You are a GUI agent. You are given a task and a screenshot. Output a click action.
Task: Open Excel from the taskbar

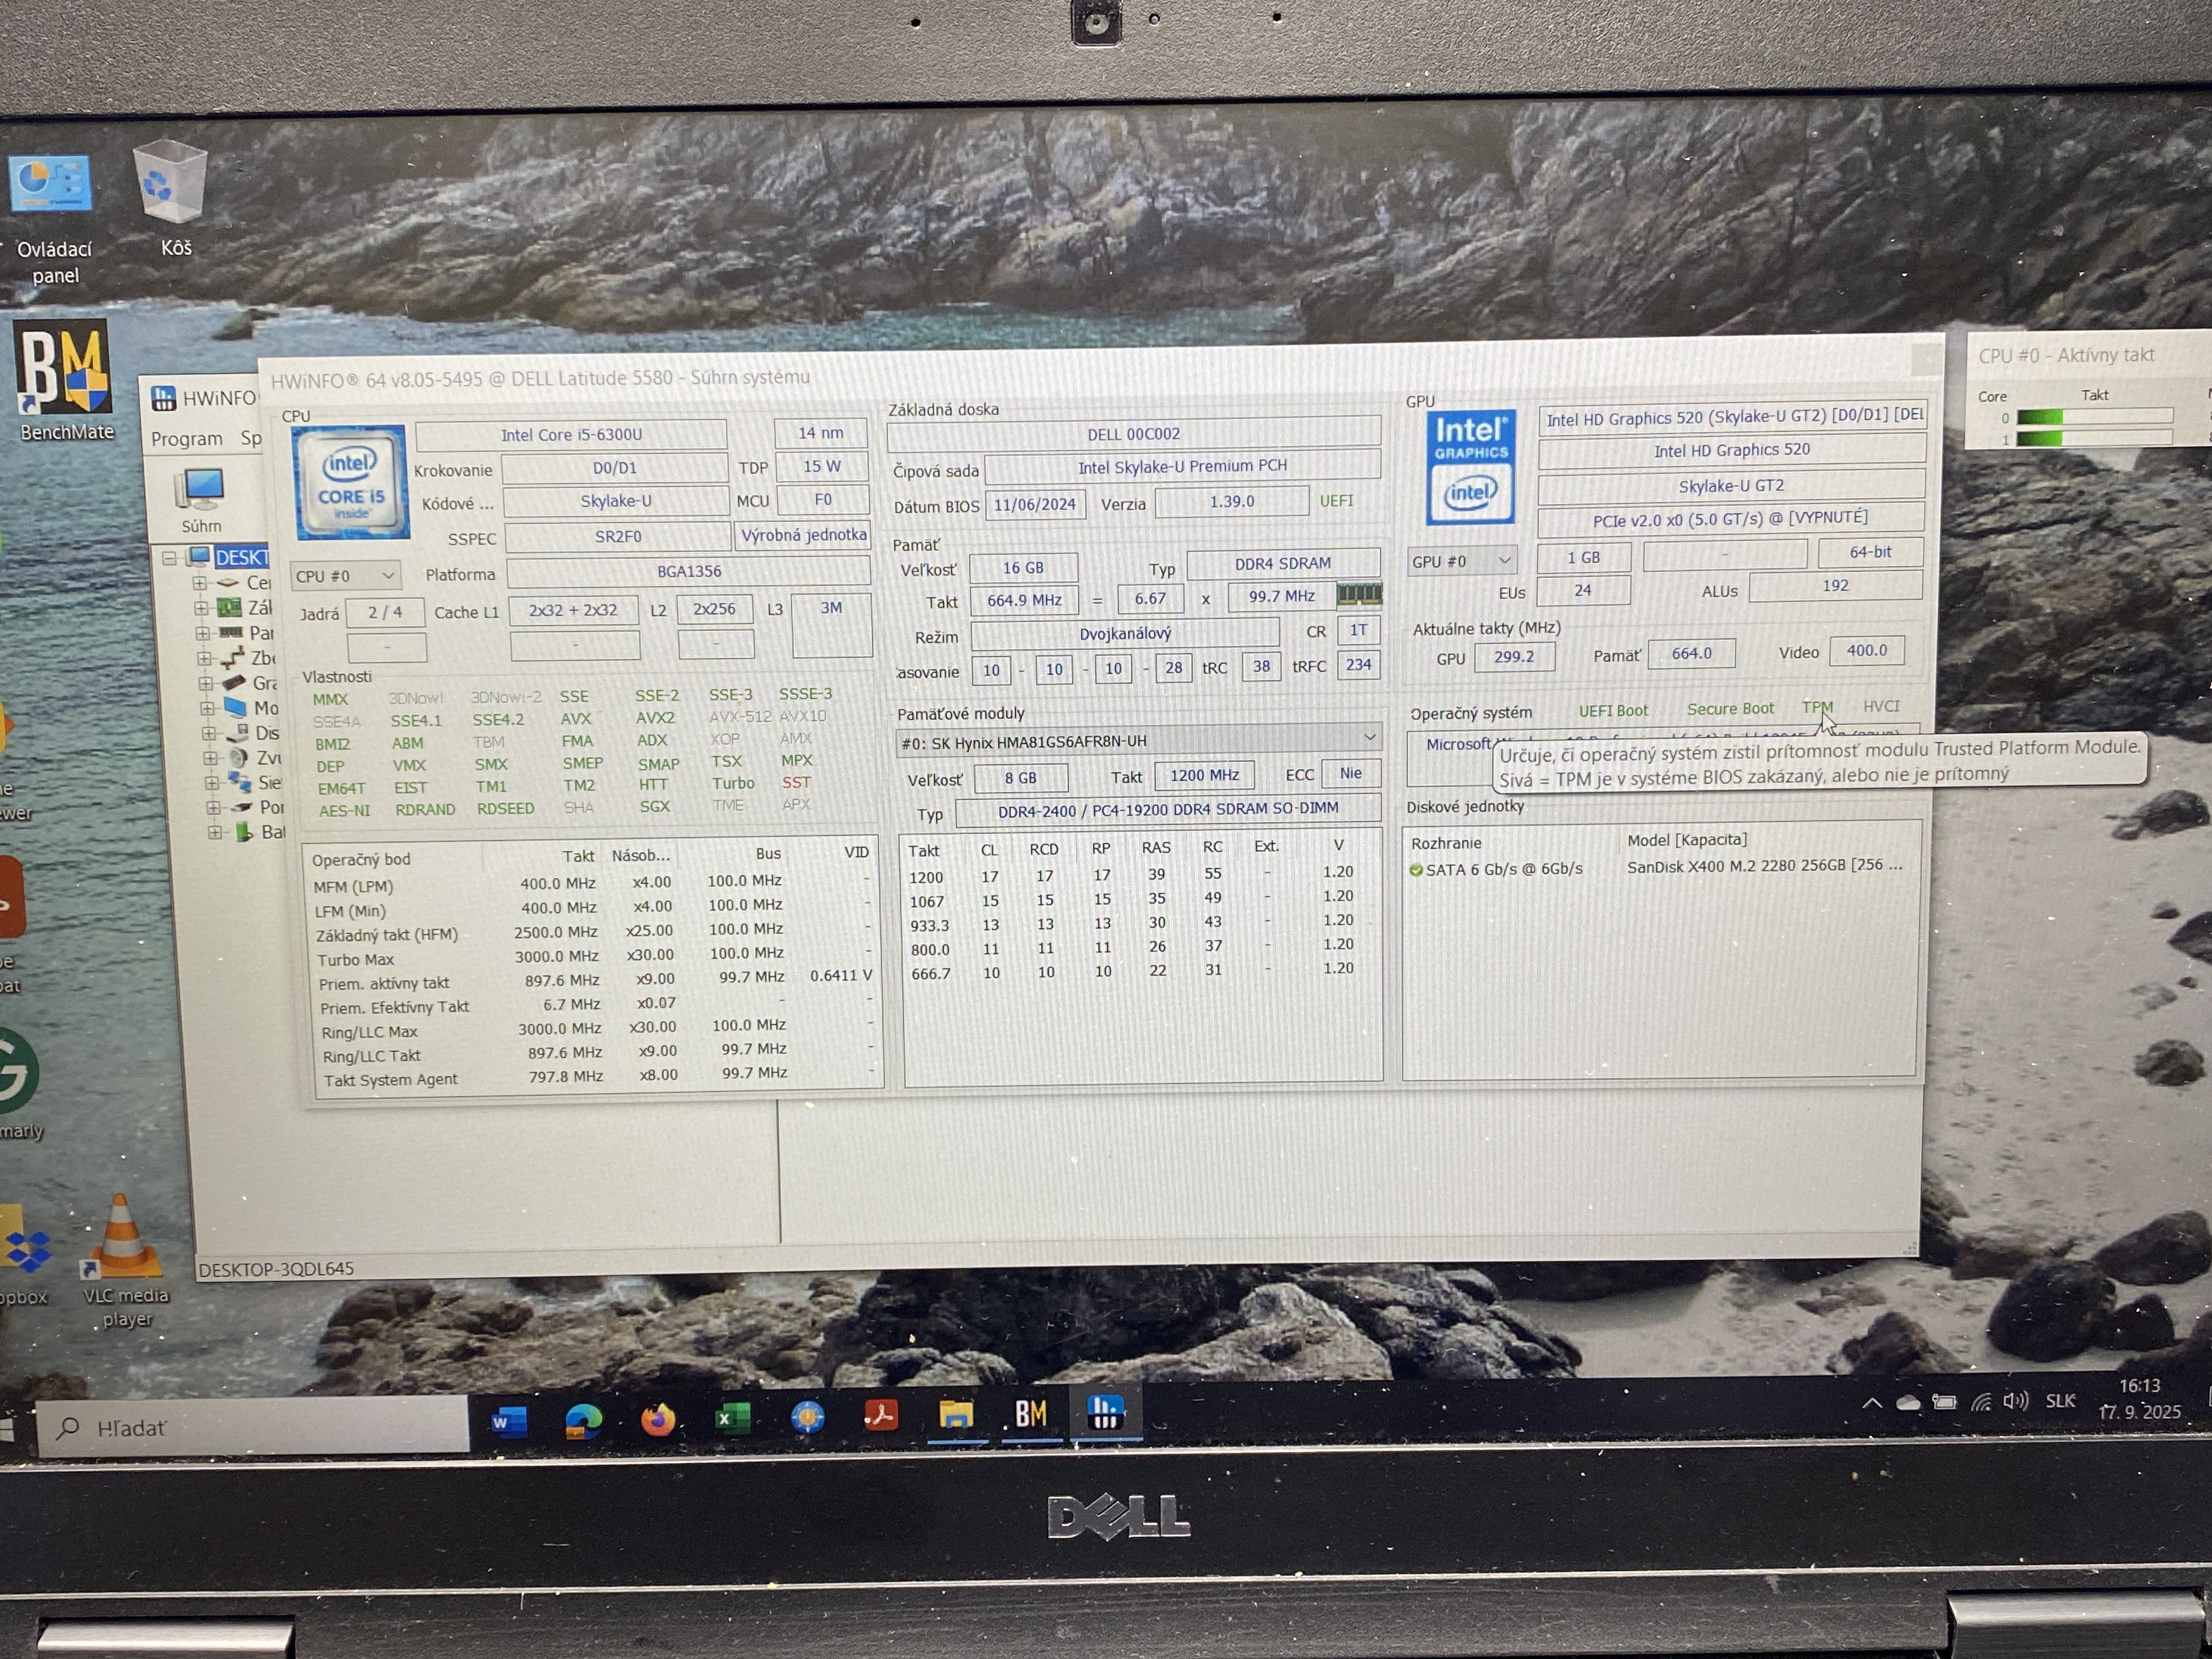pos(732,1418)
